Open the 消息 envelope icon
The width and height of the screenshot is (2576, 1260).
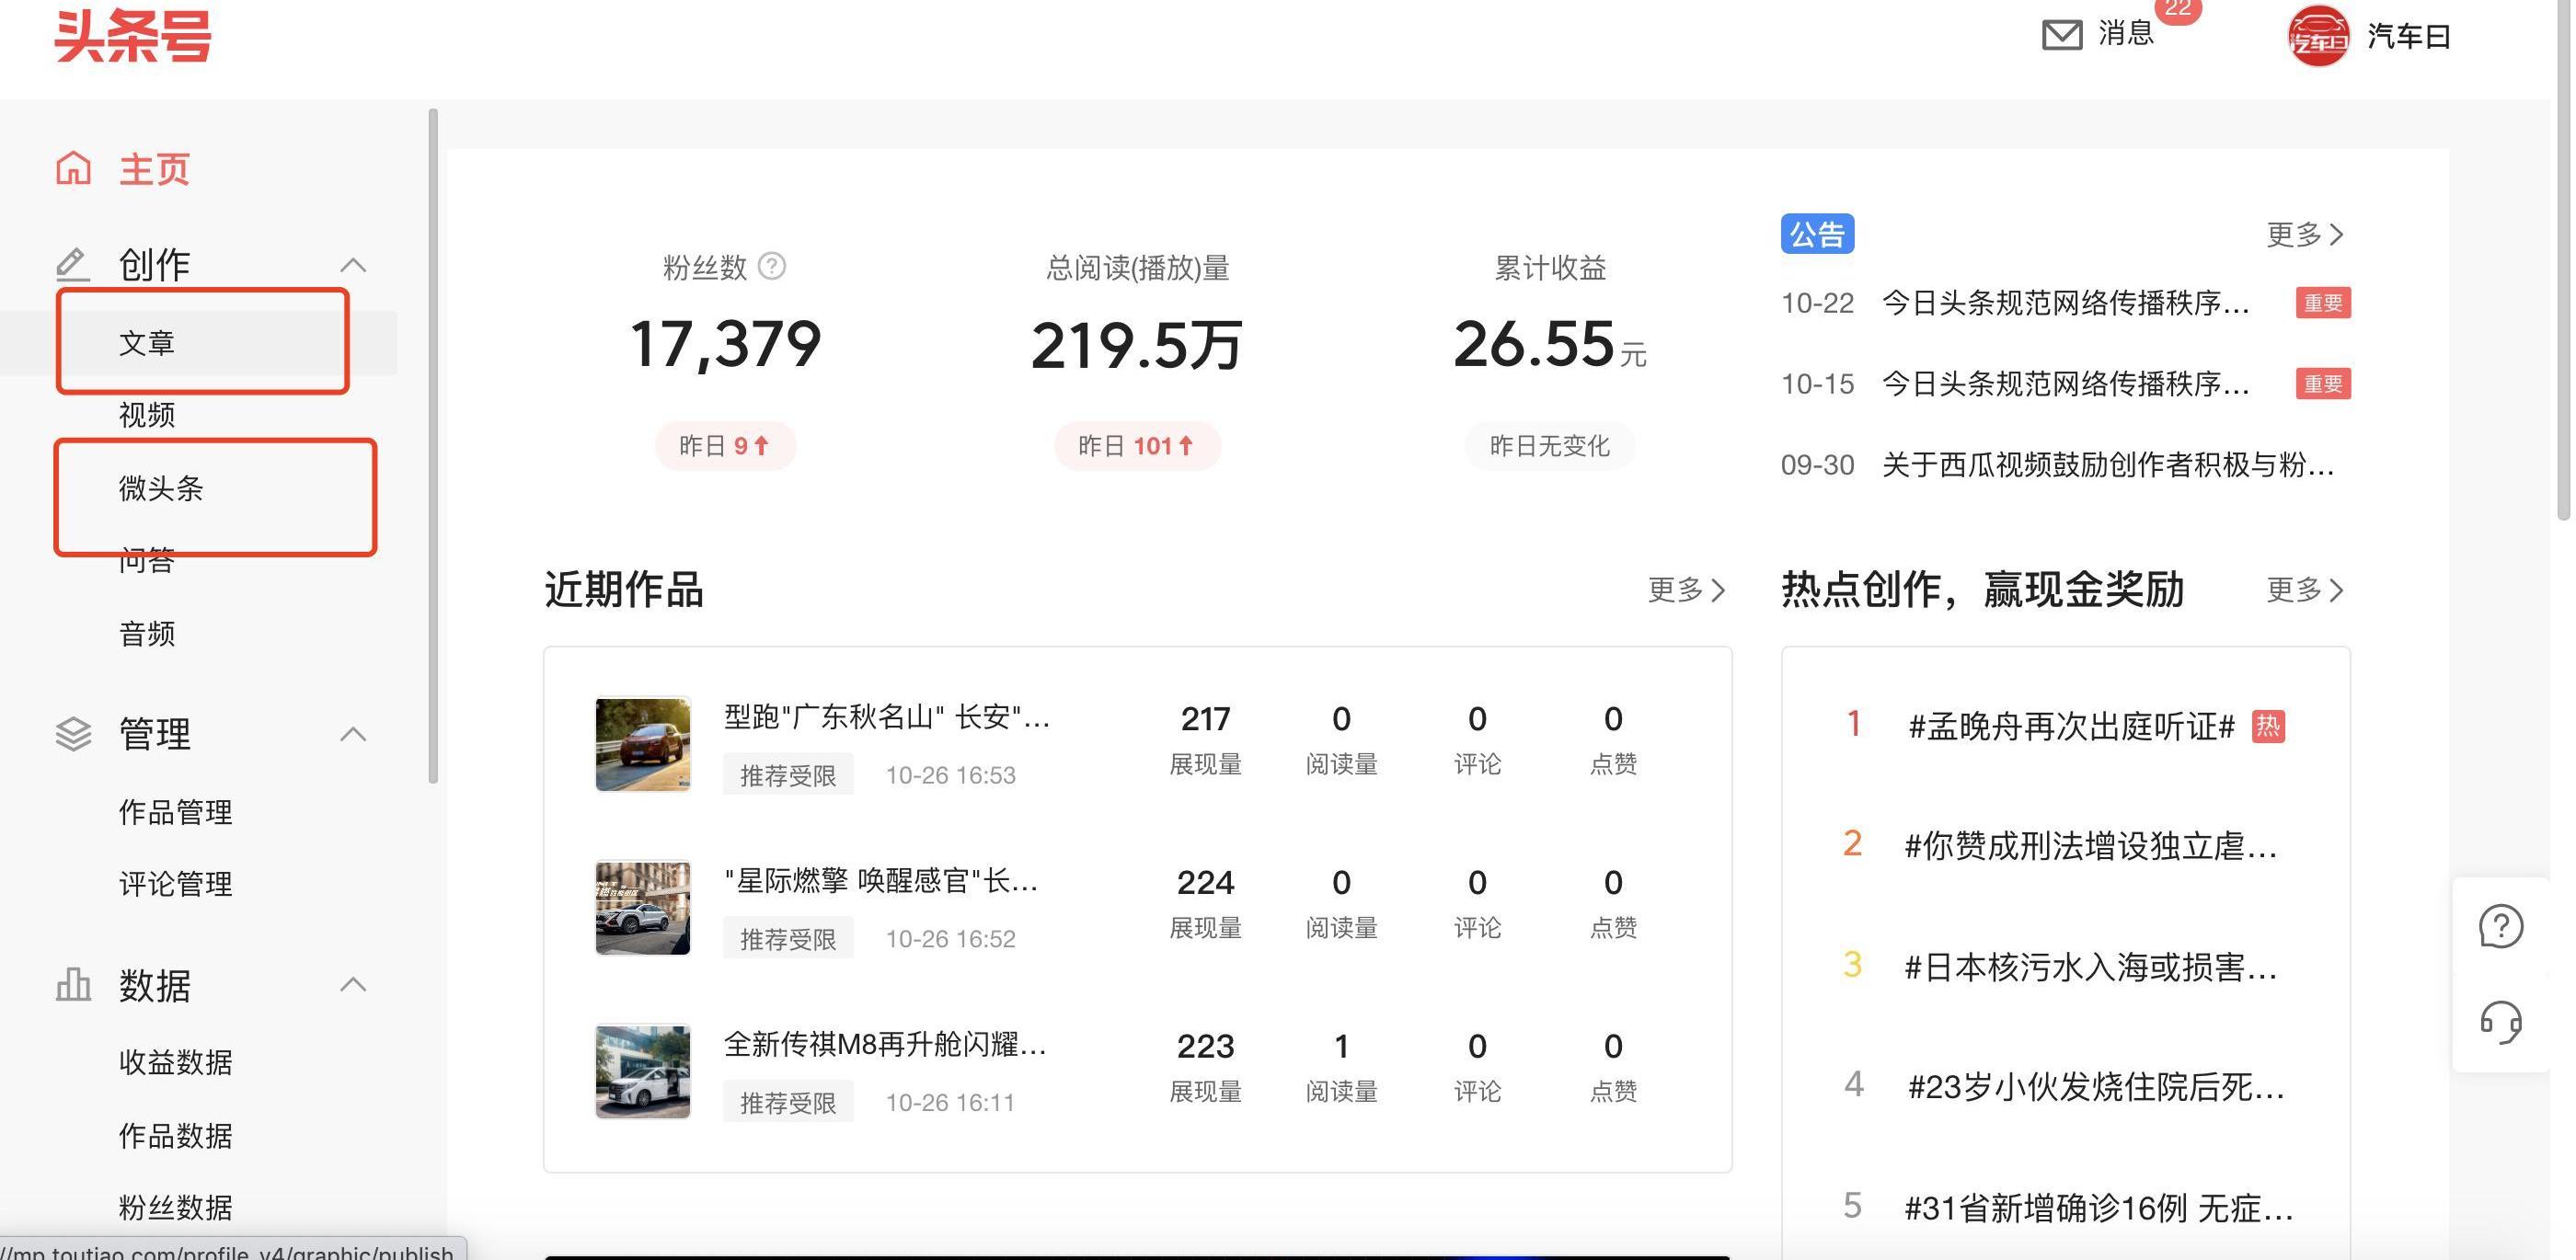[2061, 35]
